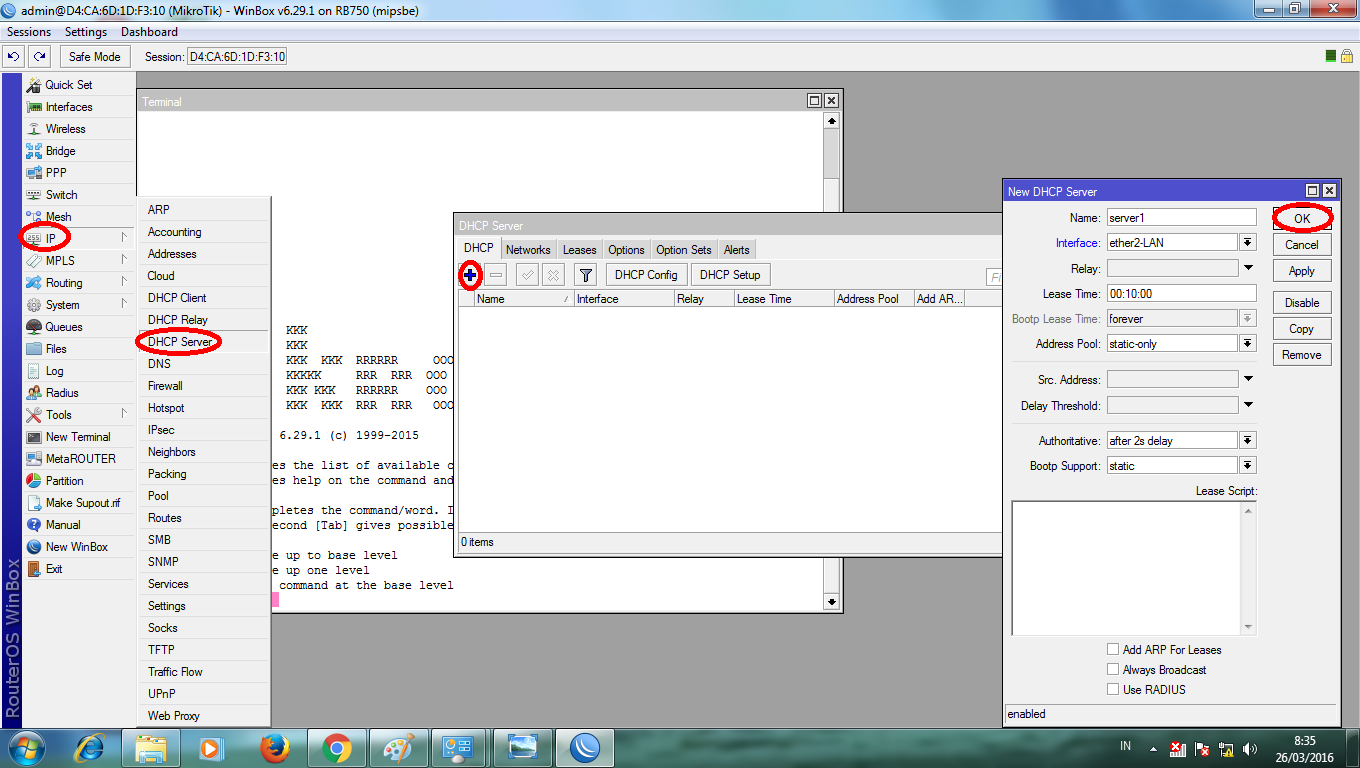Viewport: 1360px width, 768px height.
Task: Expand the IP submenu in sidebar
Action: click(x=124, y=239)
